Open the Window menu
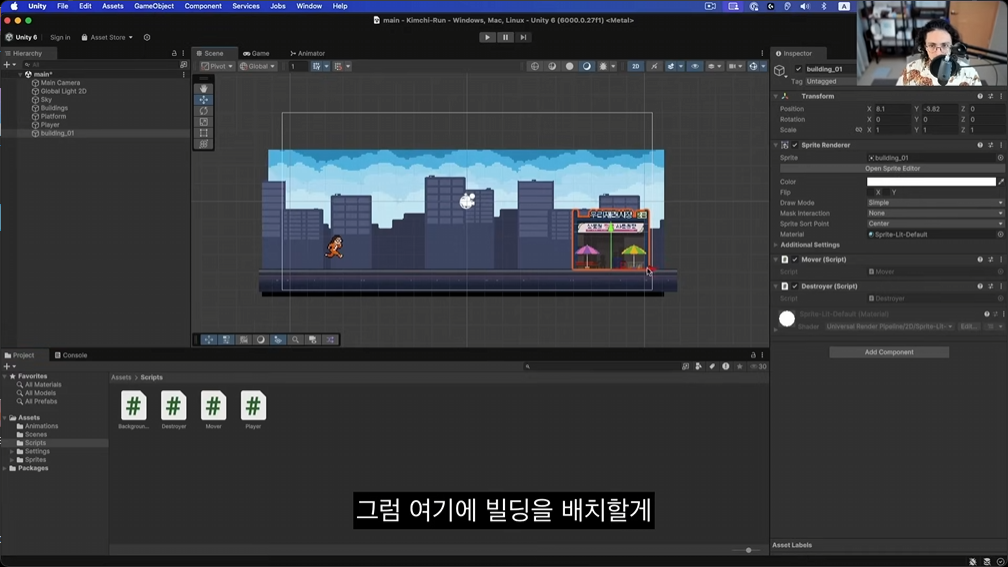 tap(309, 6)
